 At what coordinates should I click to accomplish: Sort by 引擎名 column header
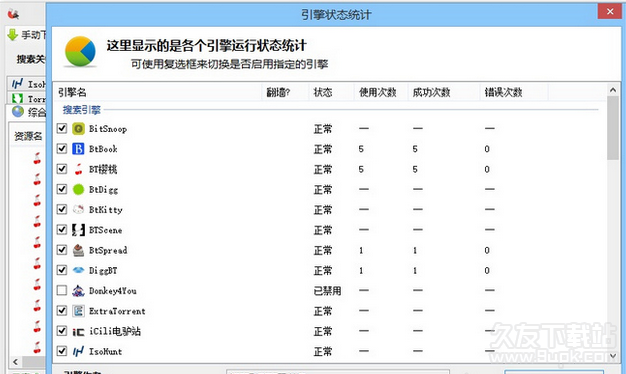(x=158, y=92)
